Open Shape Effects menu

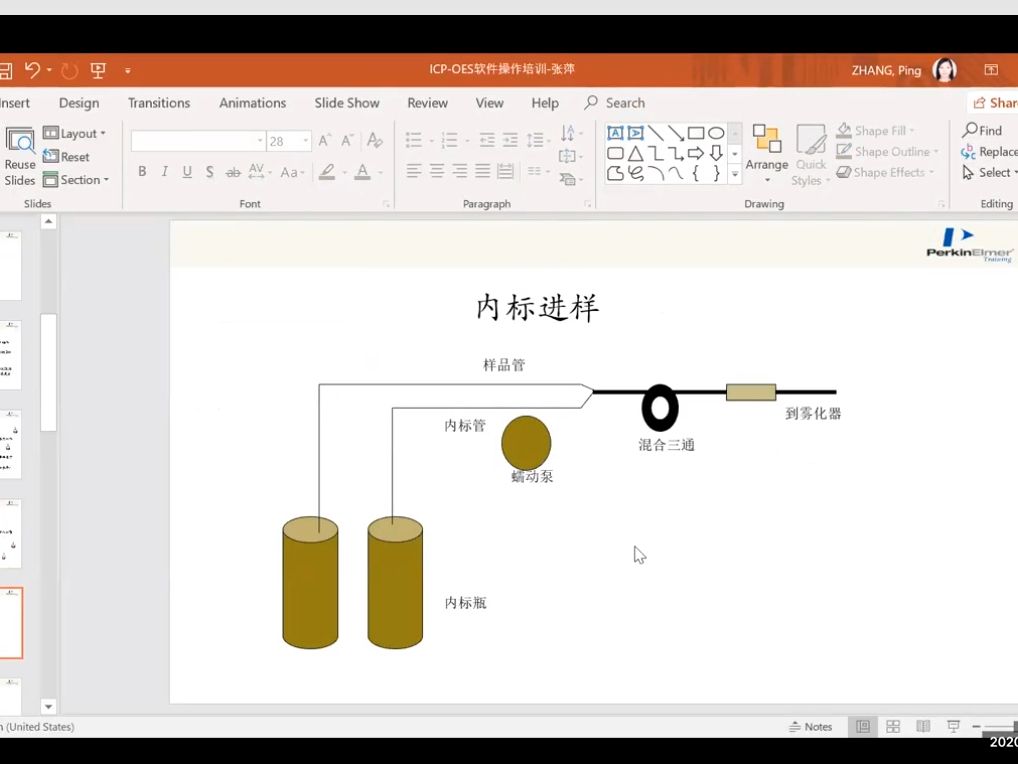(x=886, y=172)
